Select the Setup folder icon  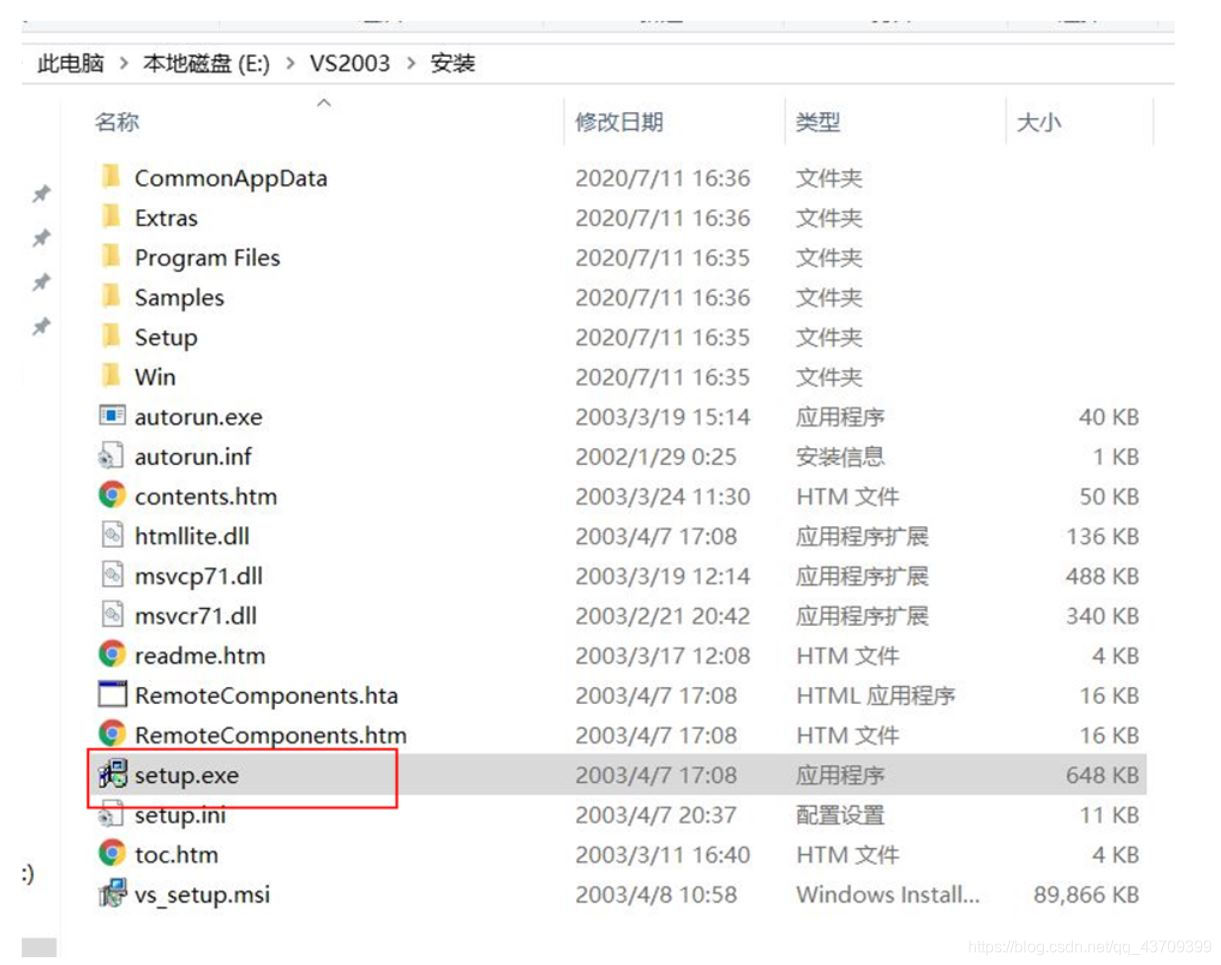[111, 337]
